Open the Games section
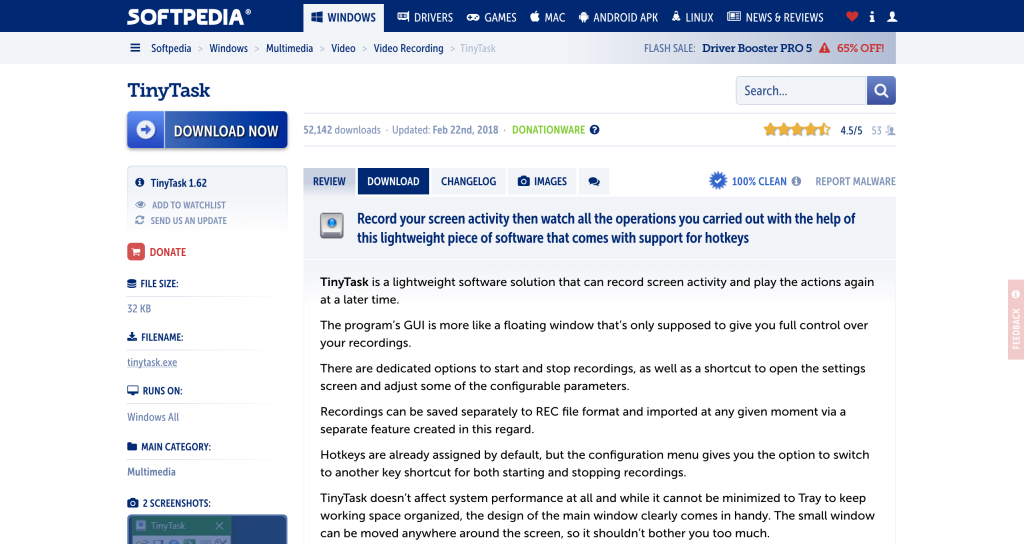This screenshot has width=1024, height=544. [x=492, y=17]
